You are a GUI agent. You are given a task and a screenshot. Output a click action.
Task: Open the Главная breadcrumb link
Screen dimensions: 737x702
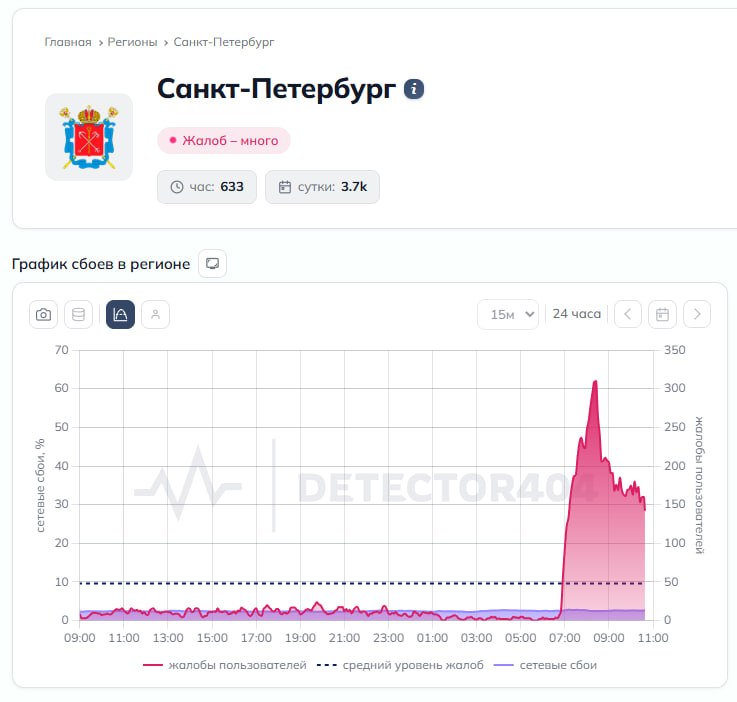(x=67, y=42)
